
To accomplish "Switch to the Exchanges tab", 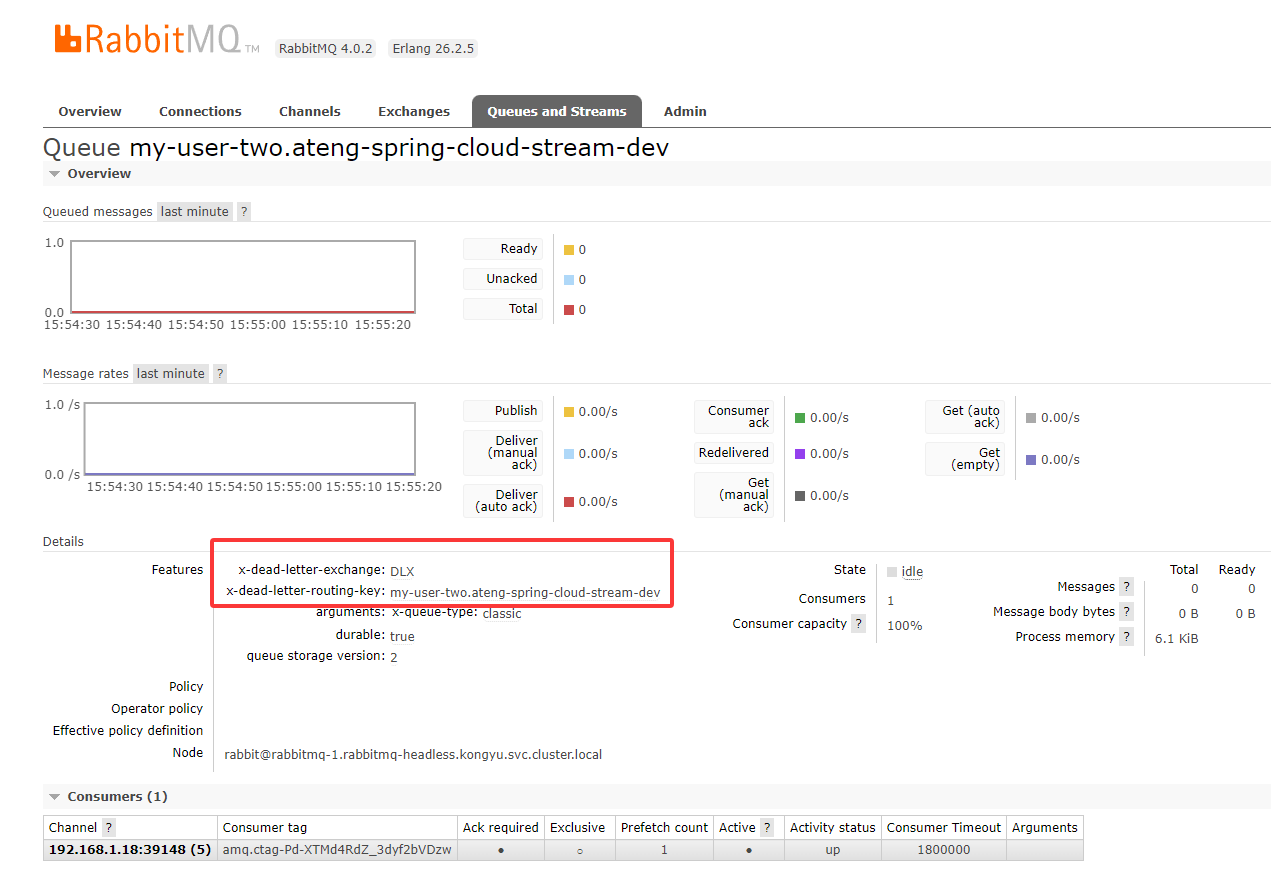I will 413,112.
